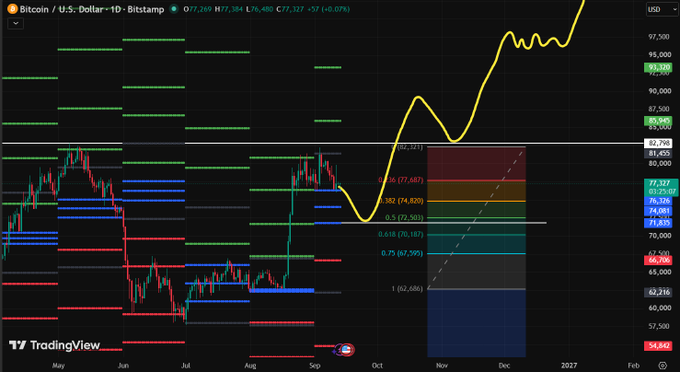
Task: Click the bar countdown timer 03:25:07
Action: [662, 191]
